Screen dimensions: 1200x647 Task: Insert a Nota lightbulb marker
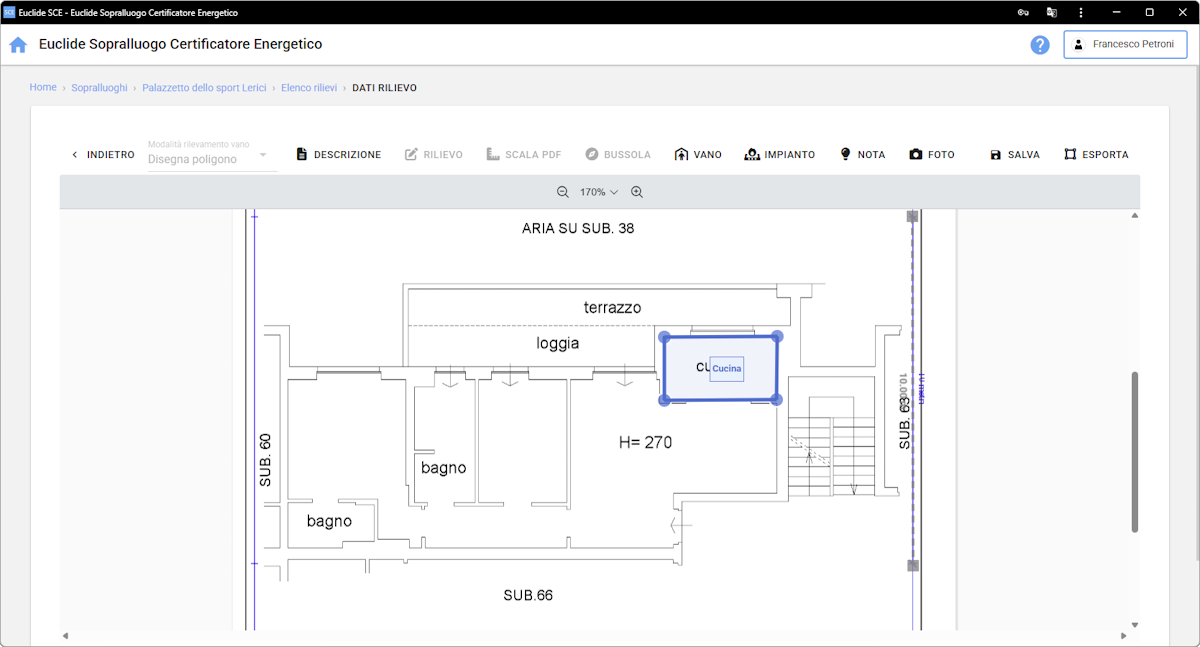click(x=861, y=155)
